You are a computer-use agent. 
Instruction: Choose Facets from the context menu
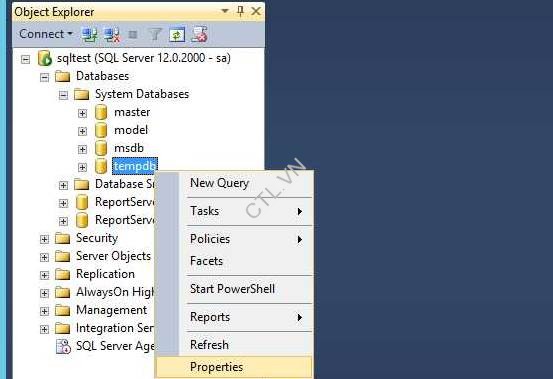pos(234,261)
